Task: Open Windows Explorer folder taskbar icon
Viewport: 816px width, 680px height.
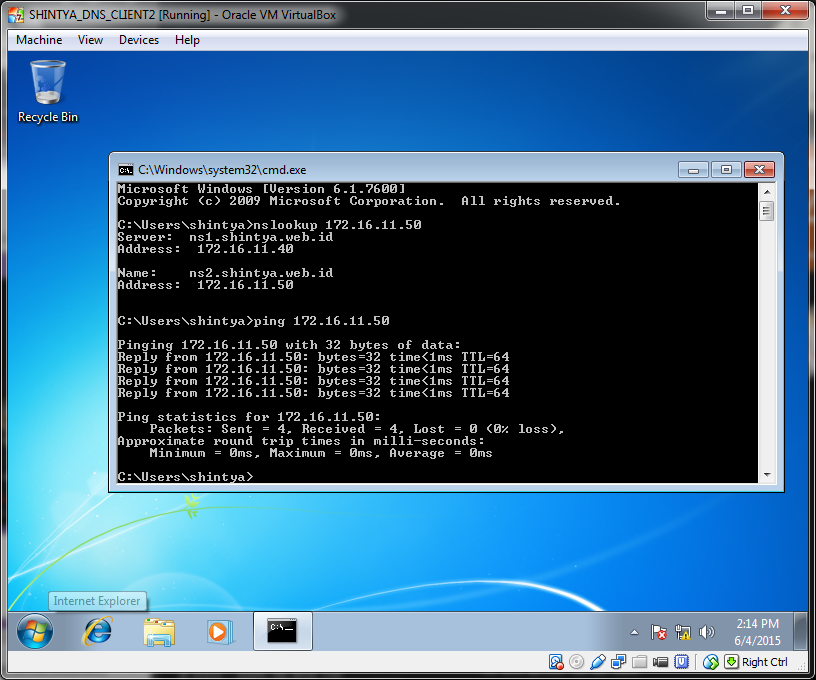Action: click(x=159, y=632)
